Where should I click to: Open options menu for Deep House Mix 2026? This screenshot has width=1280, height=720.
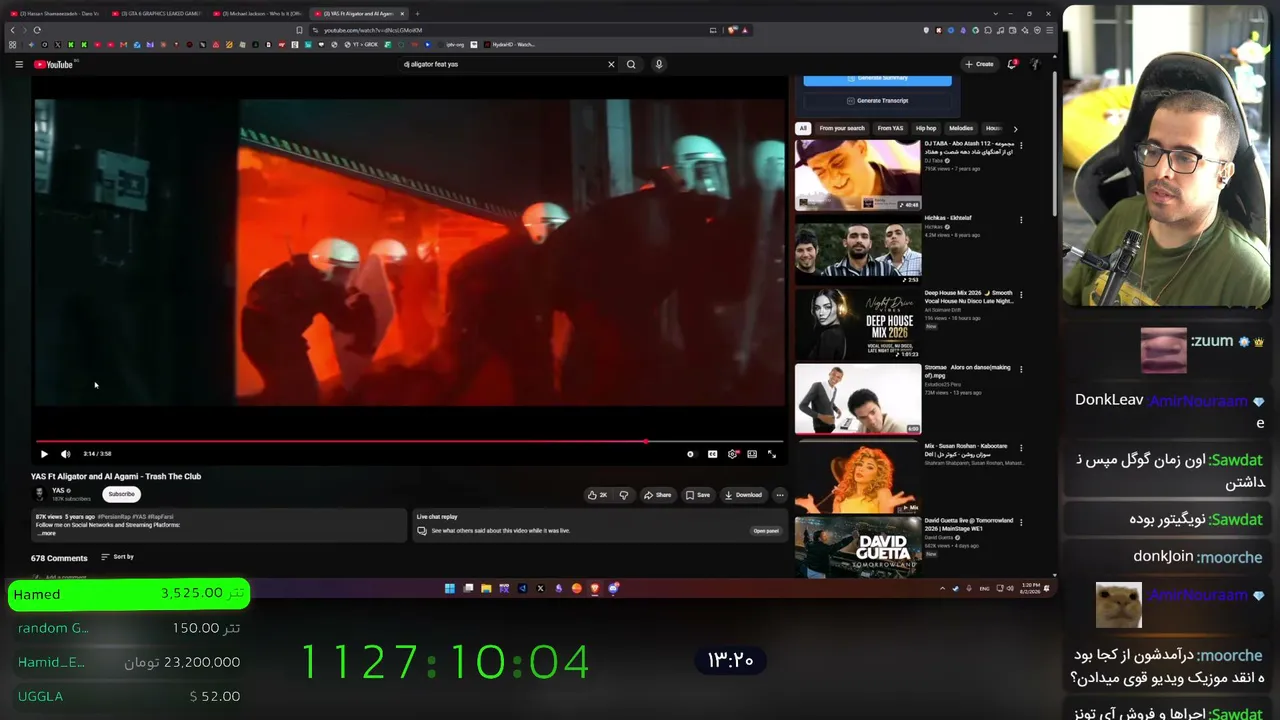[x=1021, y=295]
